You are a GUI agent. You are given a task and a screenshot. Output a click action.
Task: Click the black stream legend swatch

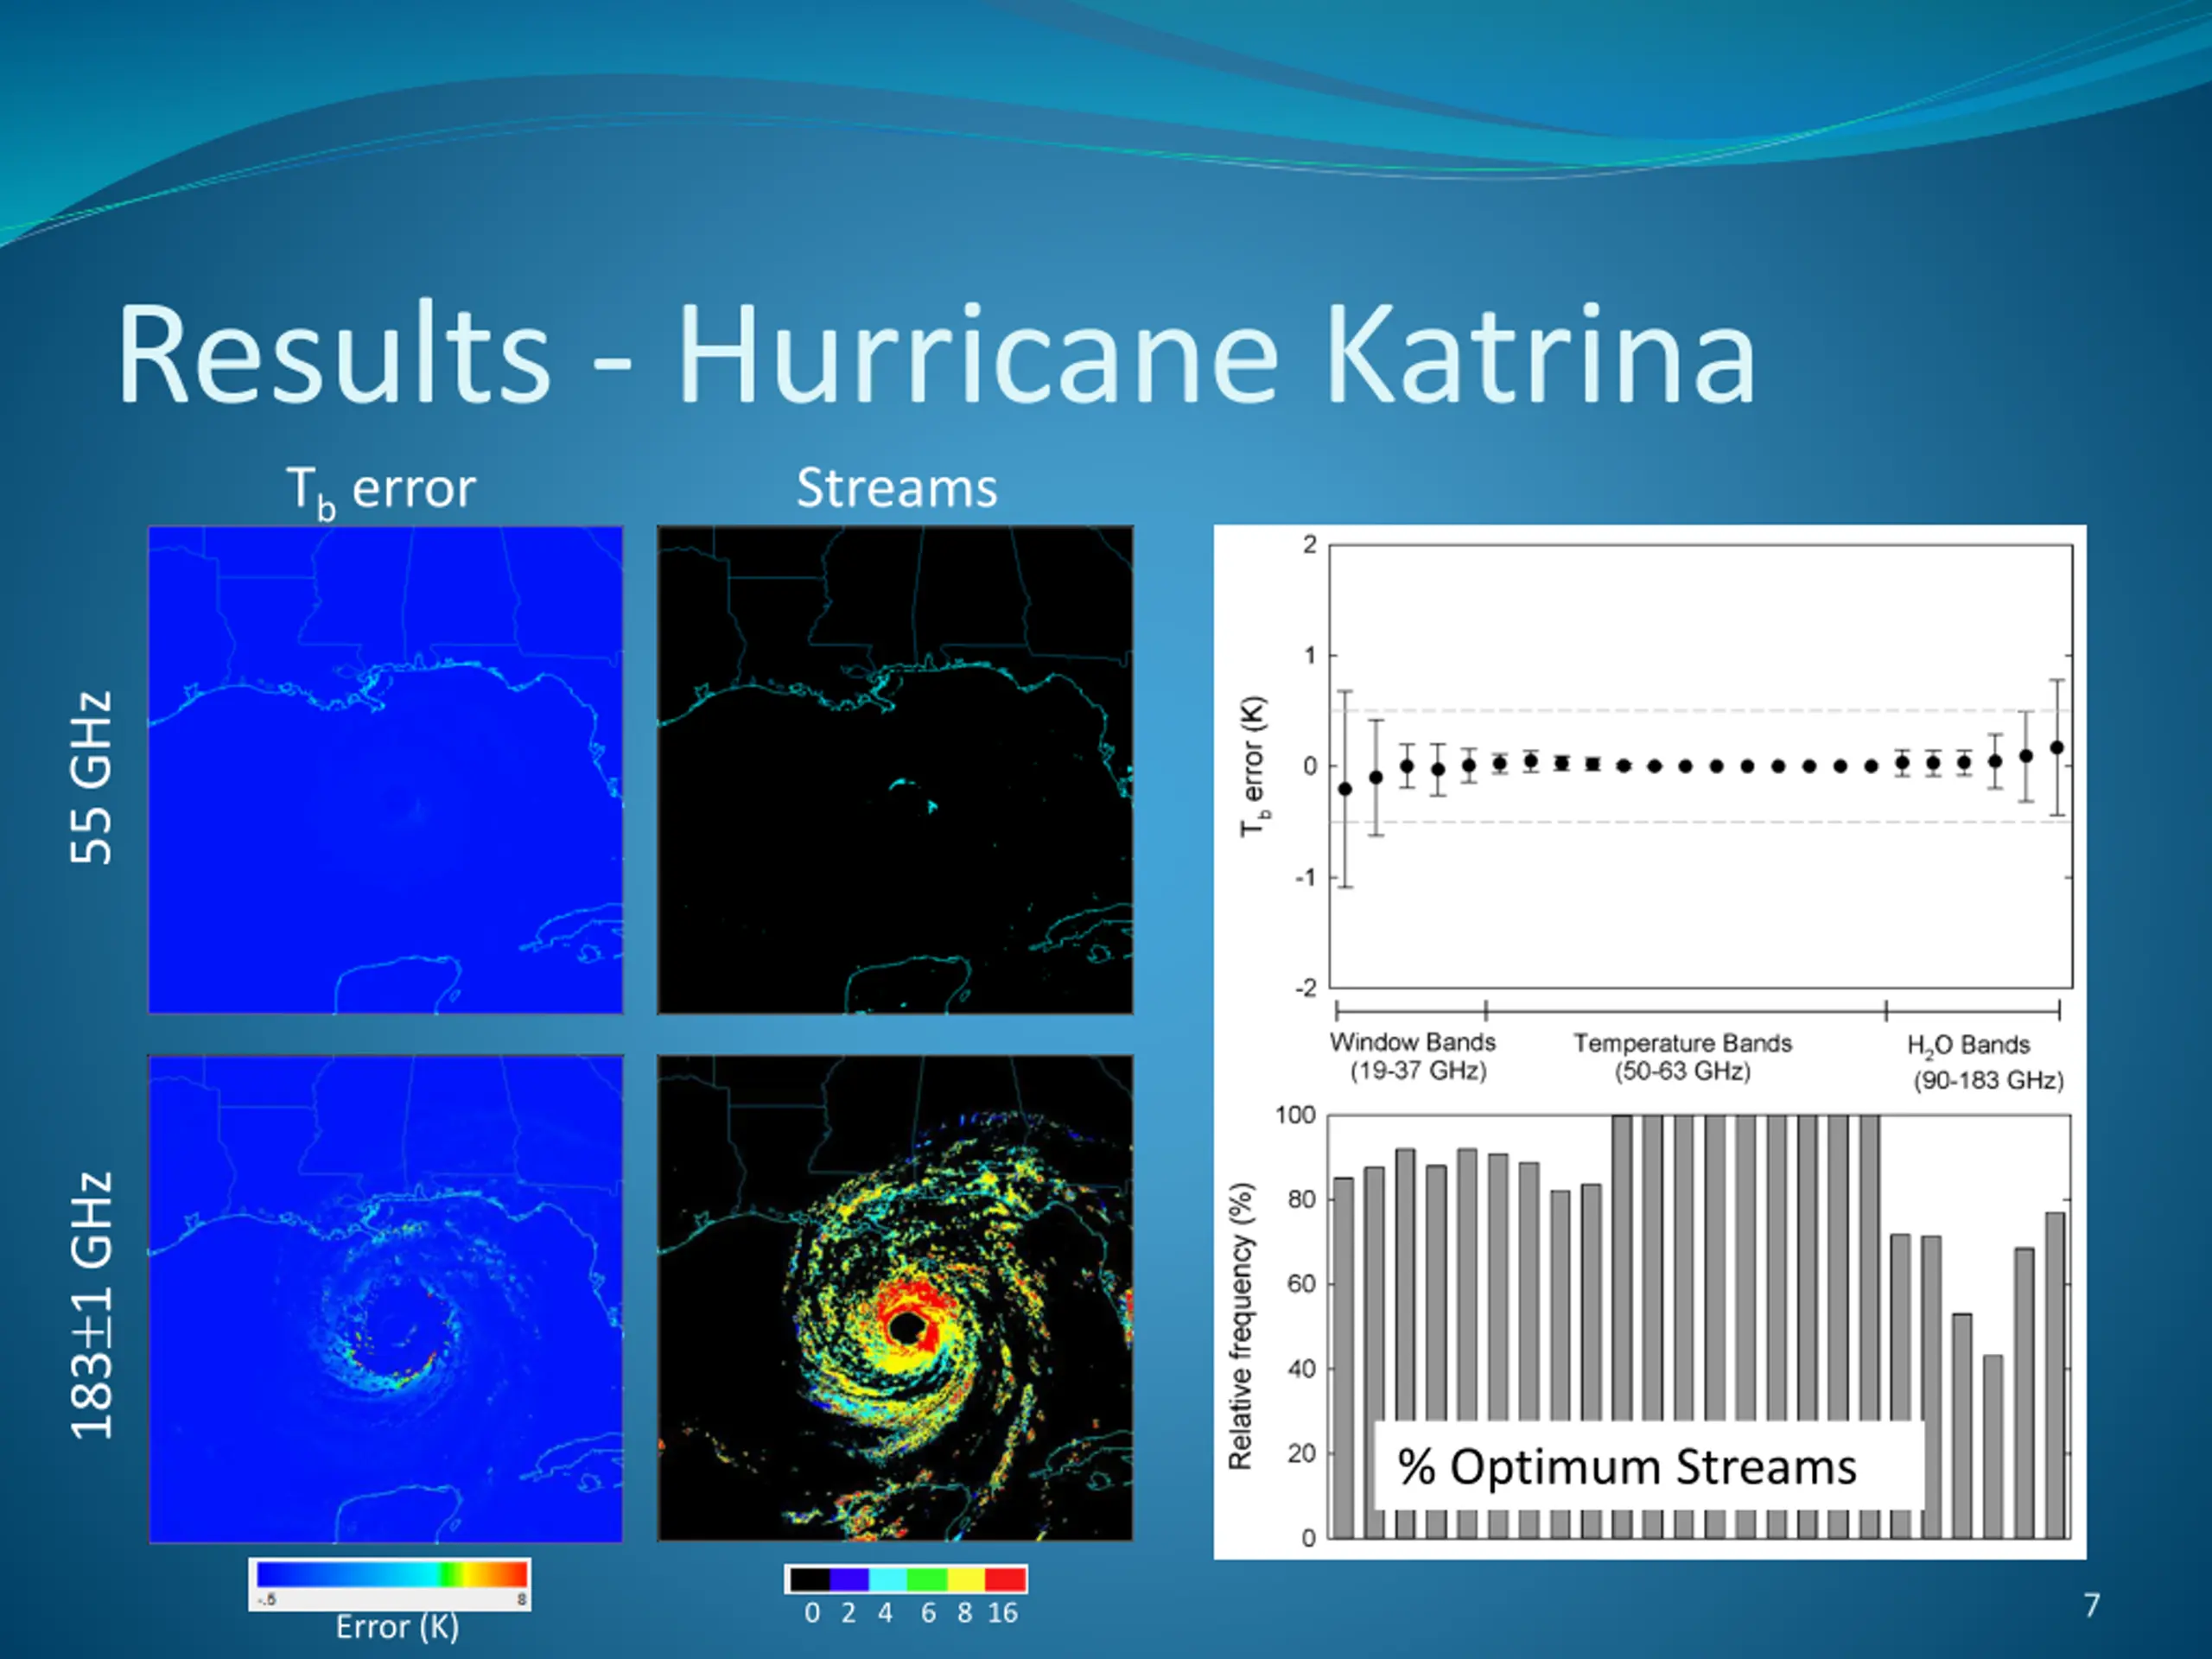coord(810,1579)
